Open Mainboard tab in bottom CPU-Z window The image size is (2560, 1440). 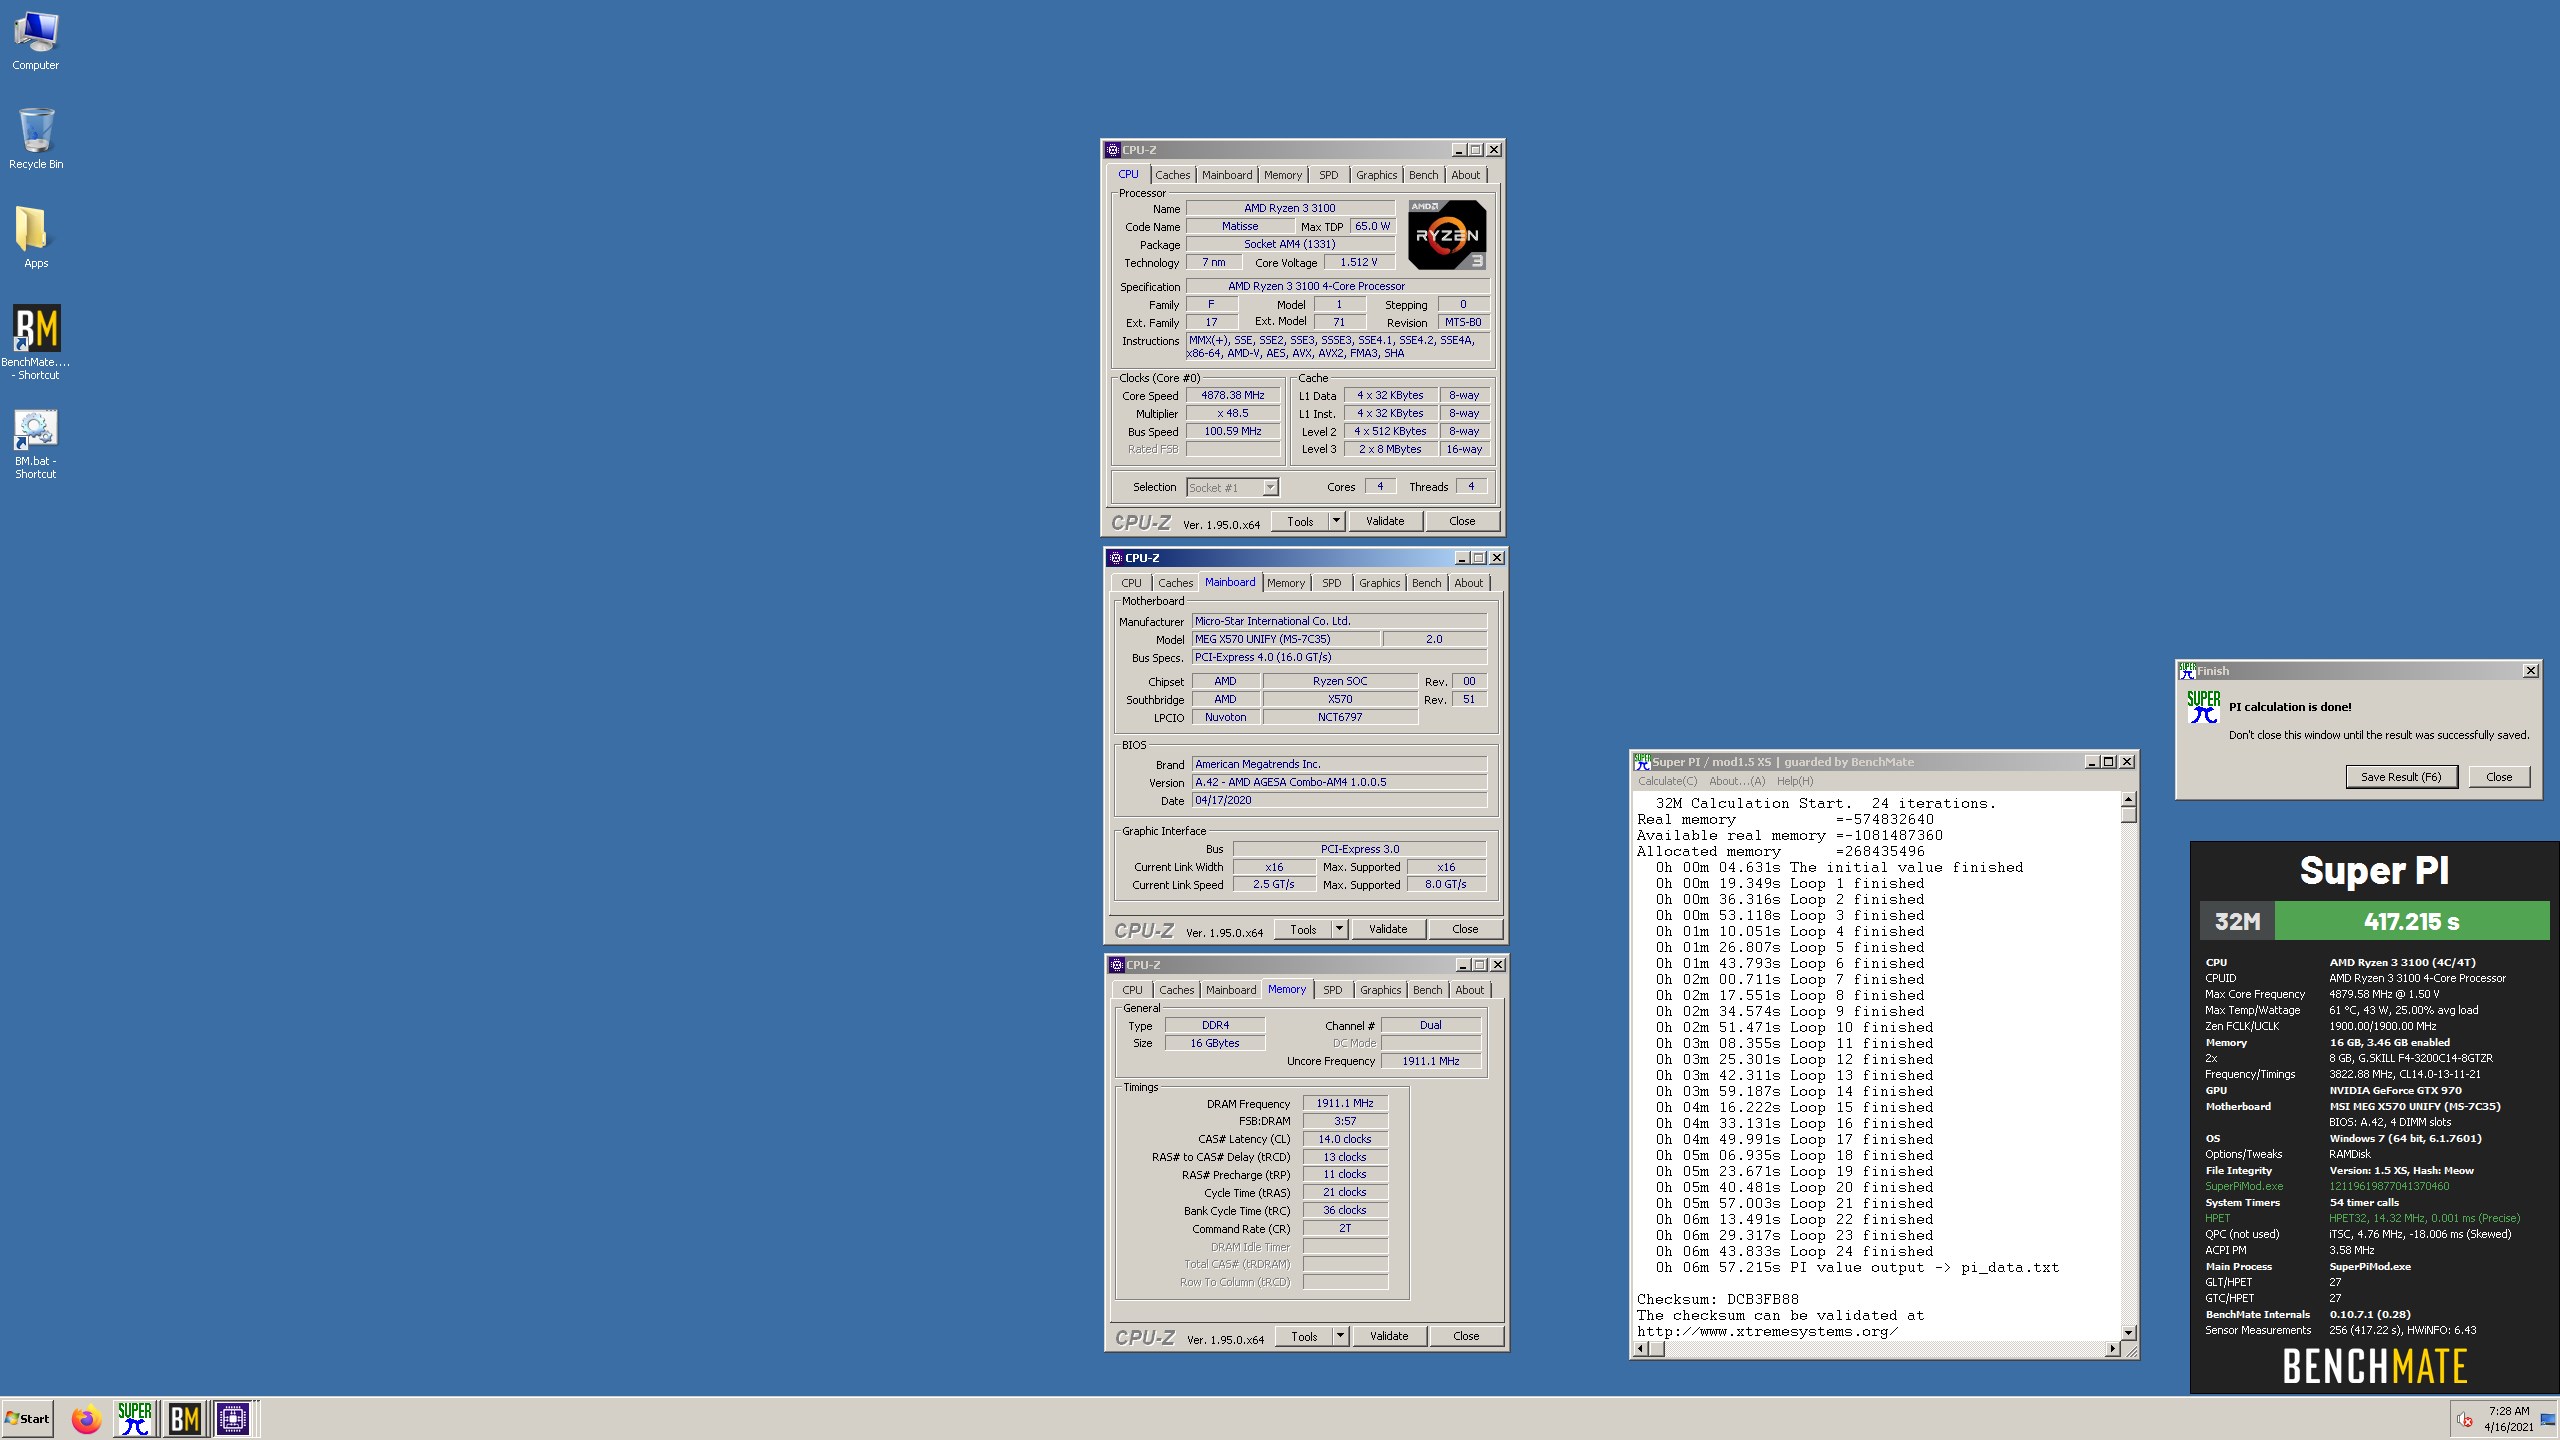pyautogui.click(x=1230, y=990)
